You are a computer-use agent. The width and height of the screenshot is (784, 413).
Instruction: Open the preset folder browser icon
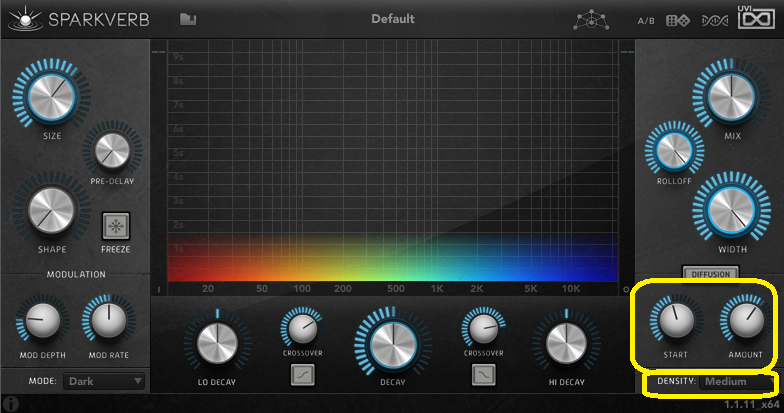click(188, 19)
